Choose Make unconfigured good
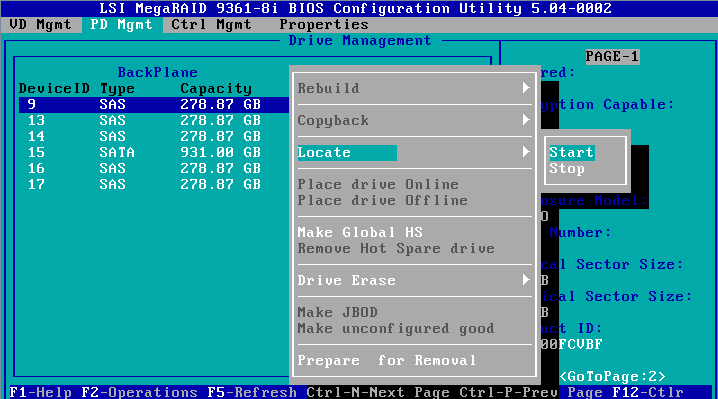This screenshot has width=718, height=399. click(x=396, y=328)
